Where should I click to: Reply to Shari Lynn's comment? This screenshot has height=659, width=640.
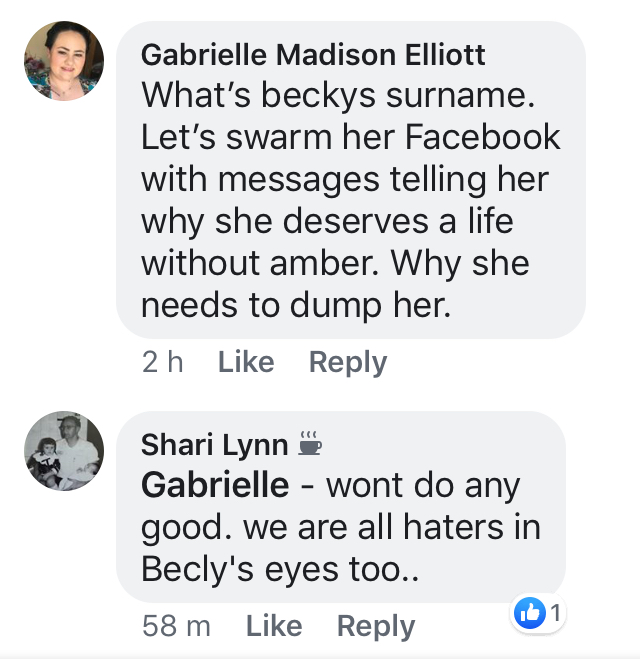pyautogui.click(x=376, y=627)
